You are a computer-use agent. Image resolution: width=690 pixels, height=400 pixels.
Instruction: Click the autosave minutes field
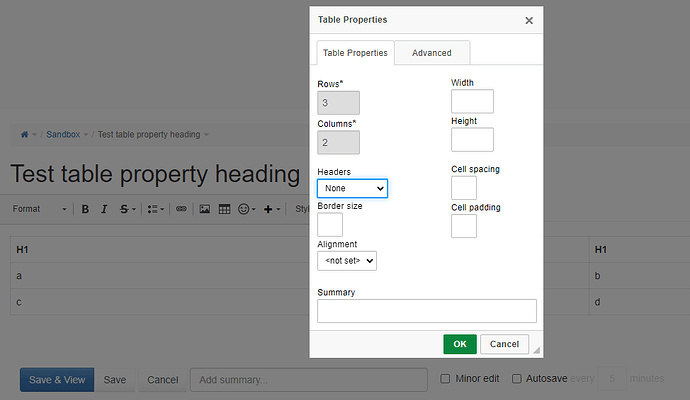tap(612, 378)
